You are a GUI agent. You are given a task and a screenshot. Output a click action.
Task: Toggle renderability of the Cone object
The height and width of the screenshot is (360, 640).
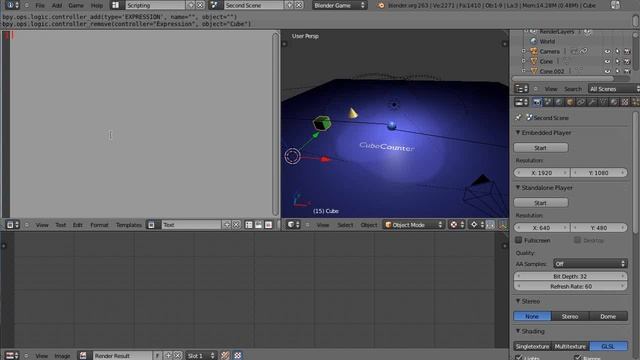click(x=627, y=61)
